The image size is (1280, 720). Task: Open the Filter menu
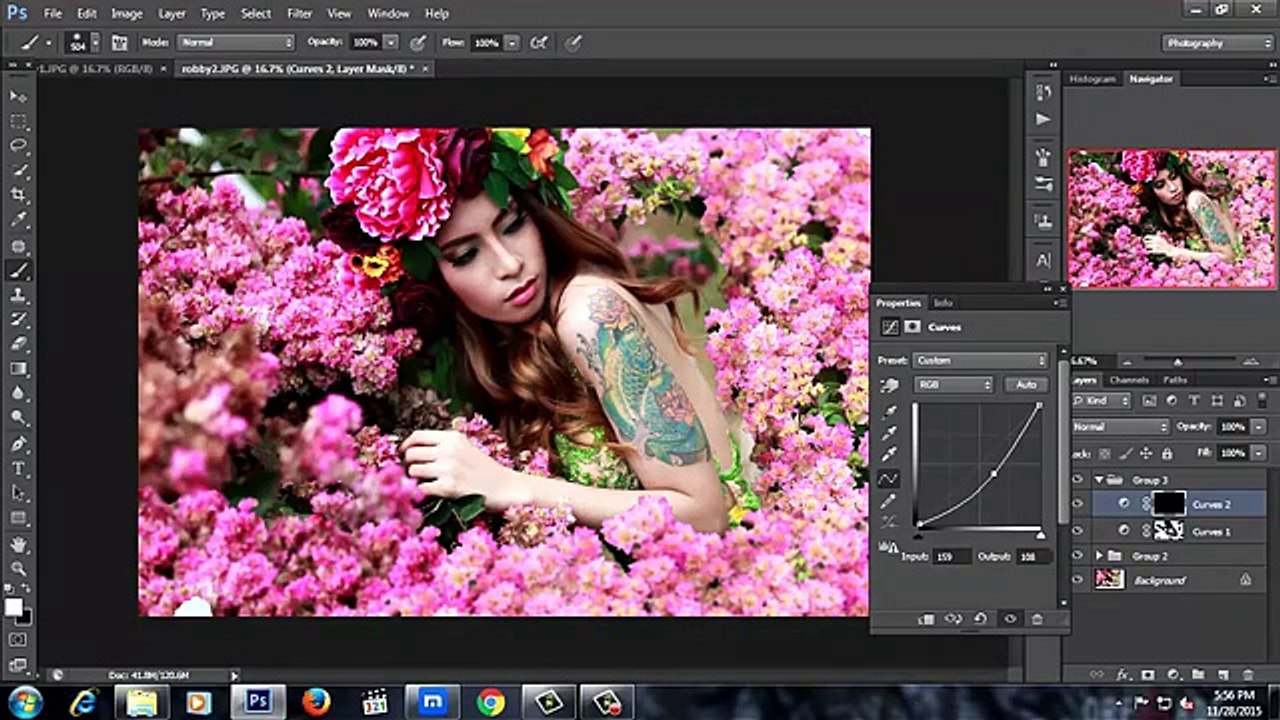300,14
